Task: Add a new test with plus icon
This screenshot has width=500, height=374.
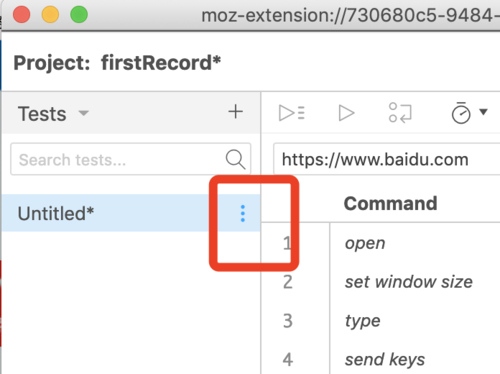Action: coord(235,112)
